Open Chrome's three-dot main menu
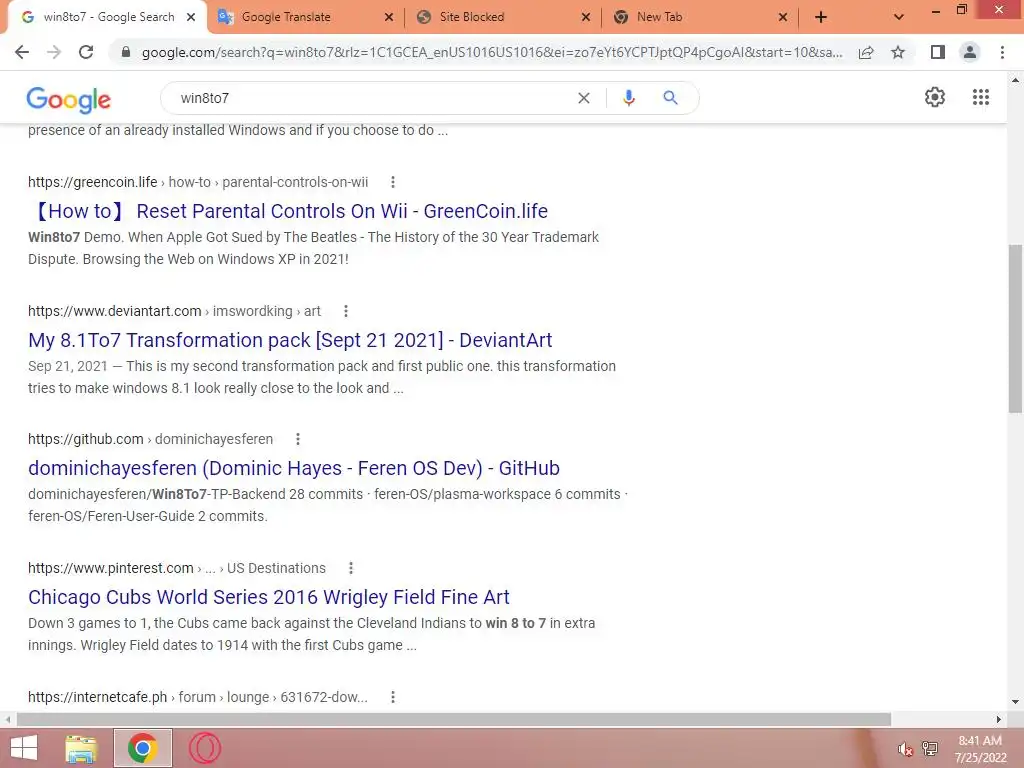Image resolution: width=1024 pixels, height=768 pixels. point(1002,52)
